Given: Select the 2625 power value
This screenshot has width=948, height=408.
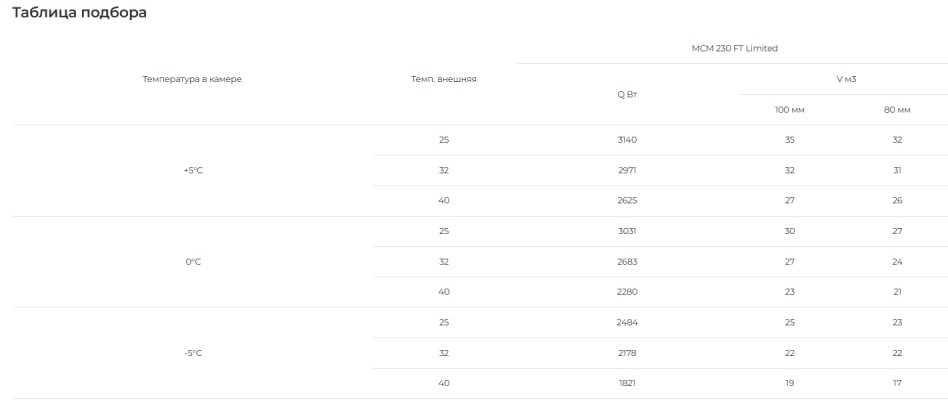Looking at the screenshot, I should pos(627,200).
